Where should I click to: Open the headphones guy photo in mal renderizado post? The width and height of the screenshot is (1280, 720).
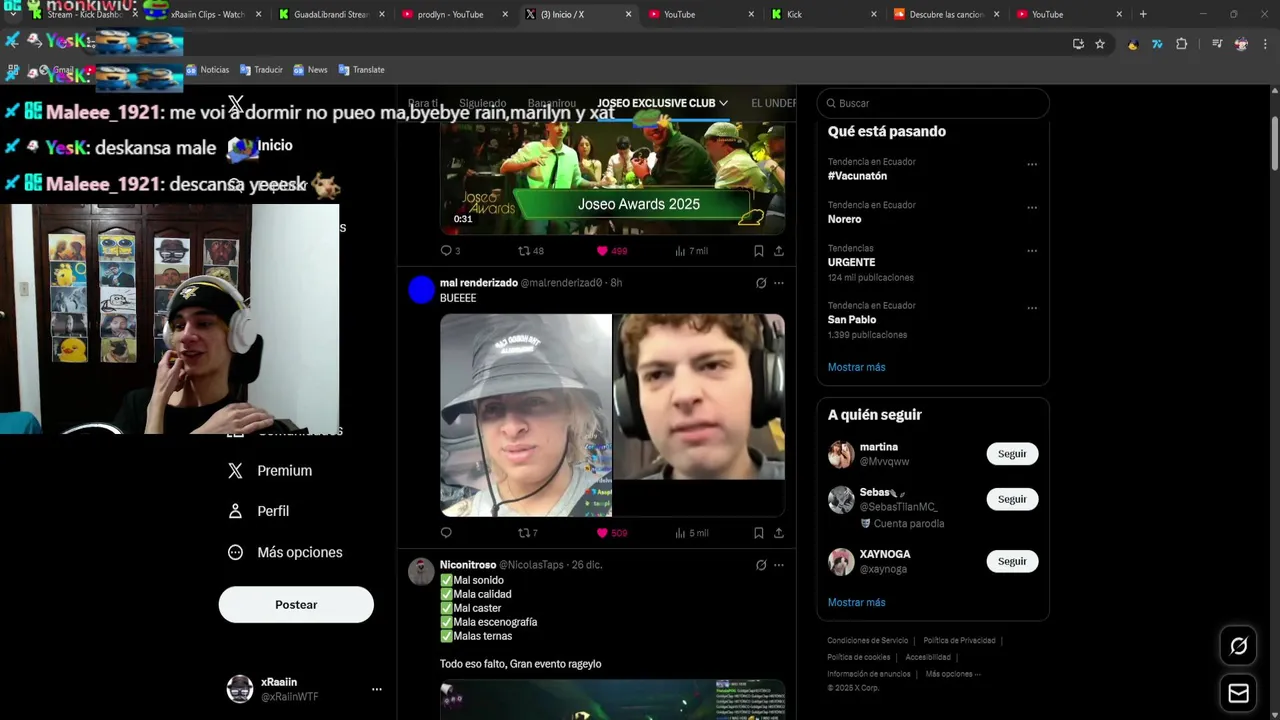tap(699, 397)
